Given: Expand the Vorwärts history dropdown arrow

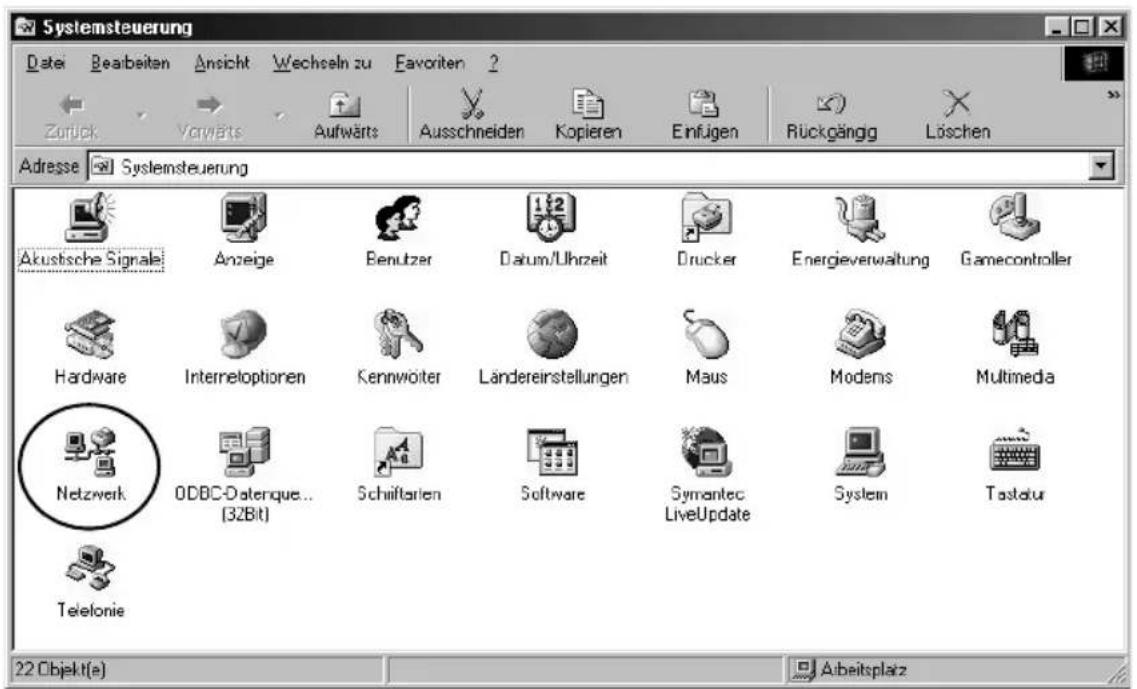Looking at the screenshot, I should click(279, 115).
